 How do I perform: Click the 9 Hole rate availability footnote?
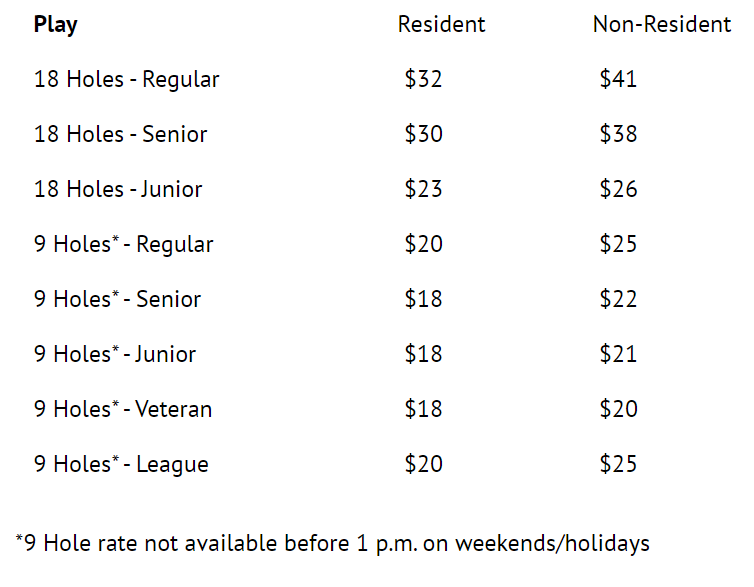tap(333, 544)
